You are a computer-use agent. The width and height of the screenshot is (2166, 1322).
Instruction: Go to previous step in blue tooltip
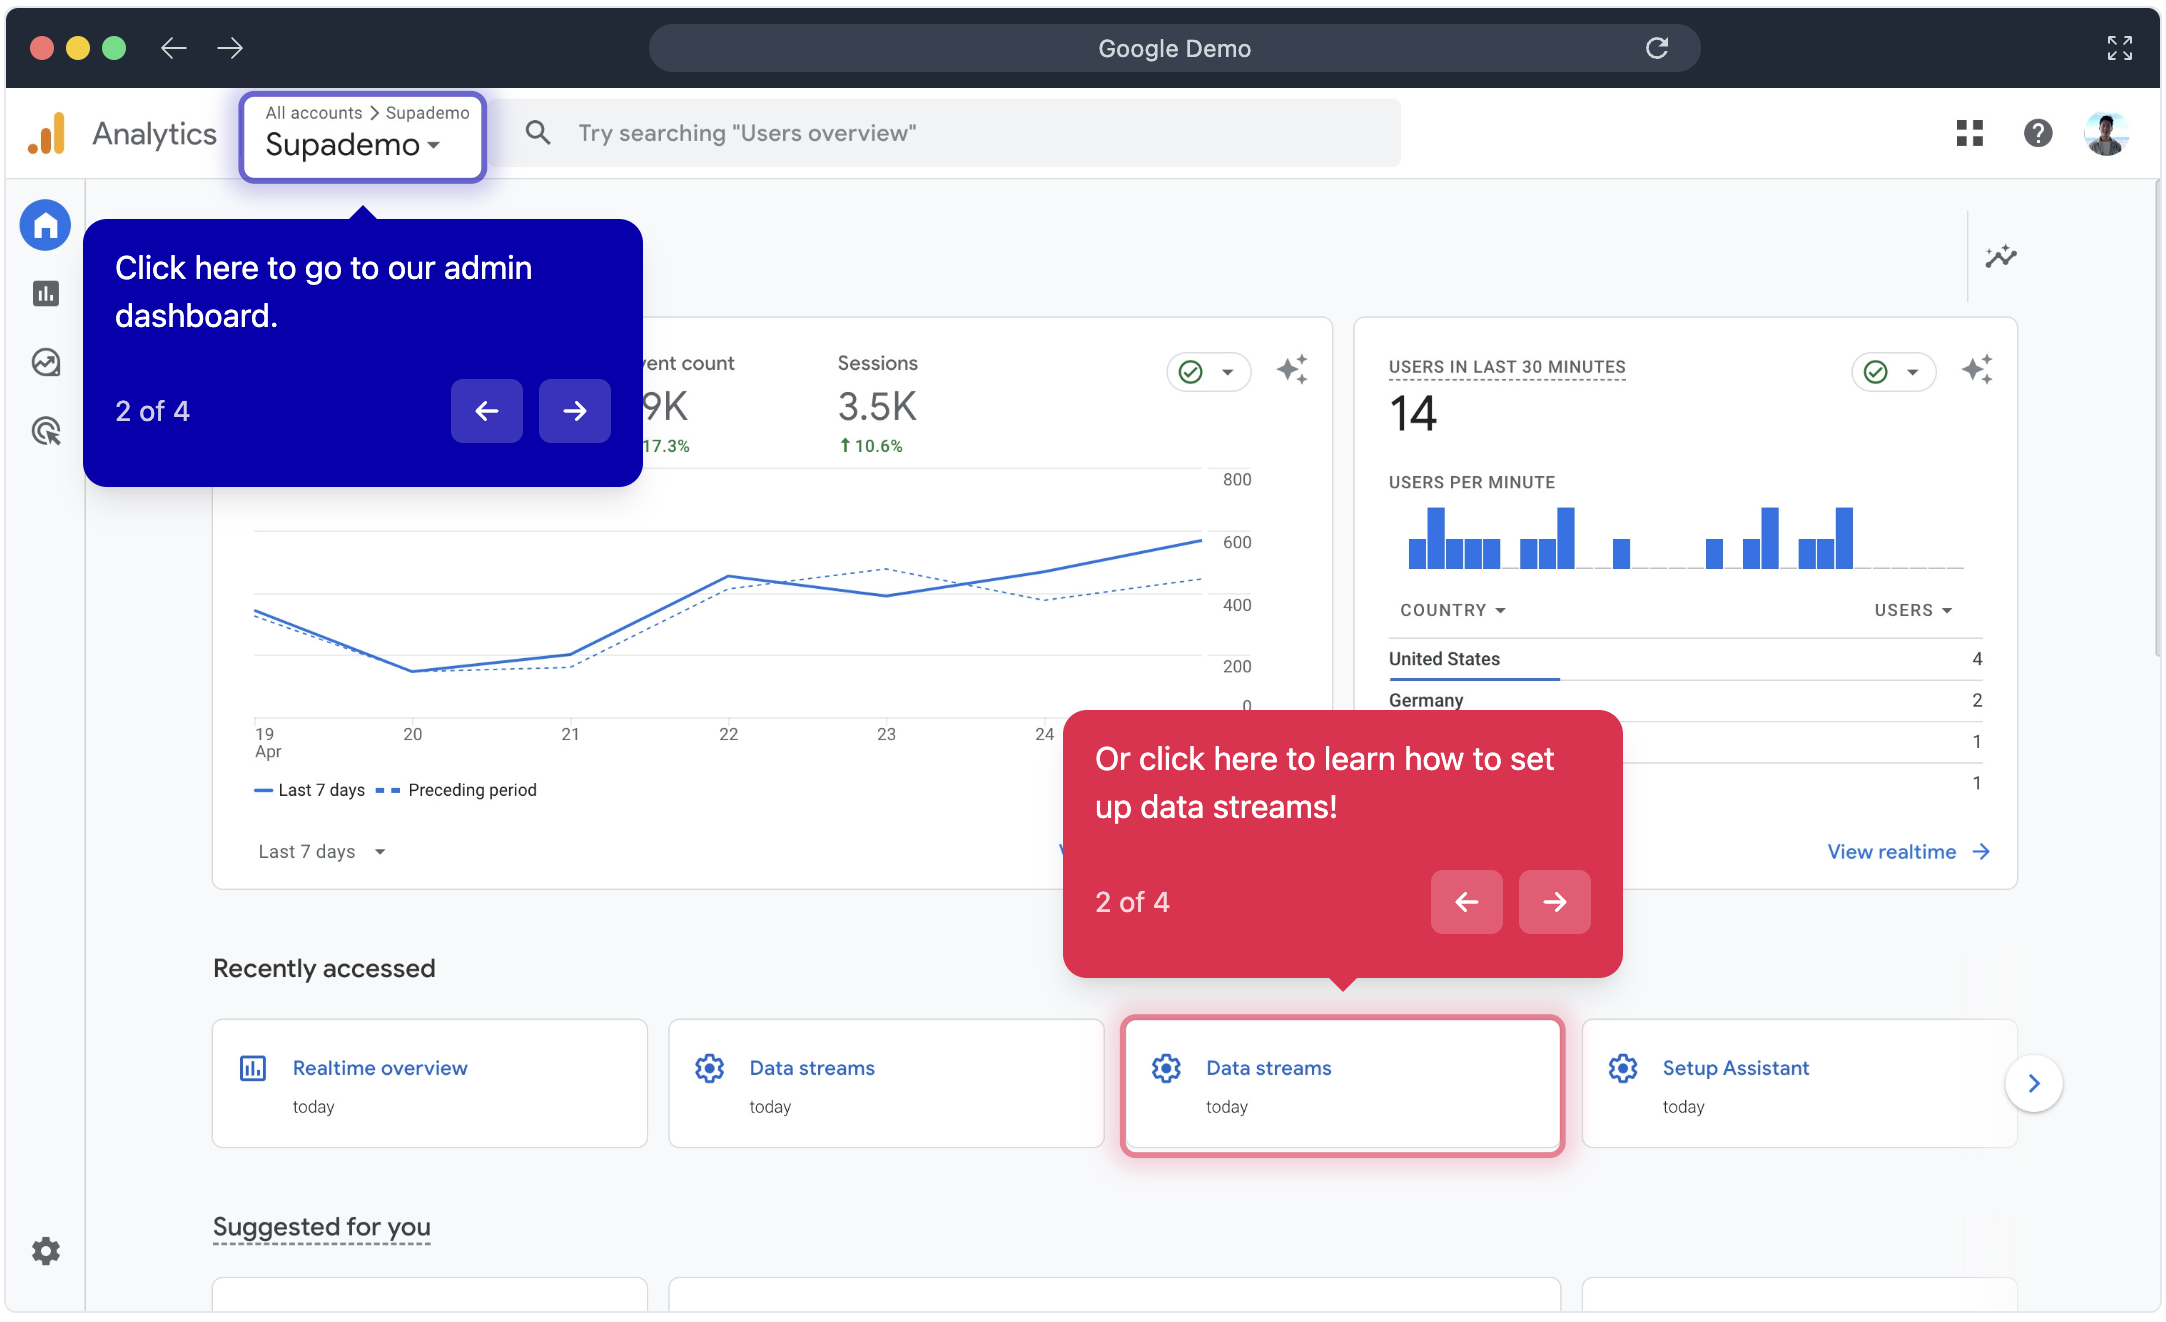click(x=486, y=411)
